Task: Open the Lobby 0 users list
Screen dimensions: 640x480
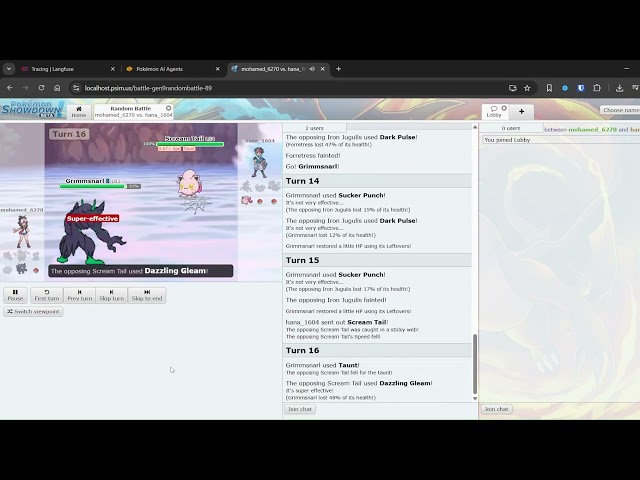Action: [x=511, y=128]
